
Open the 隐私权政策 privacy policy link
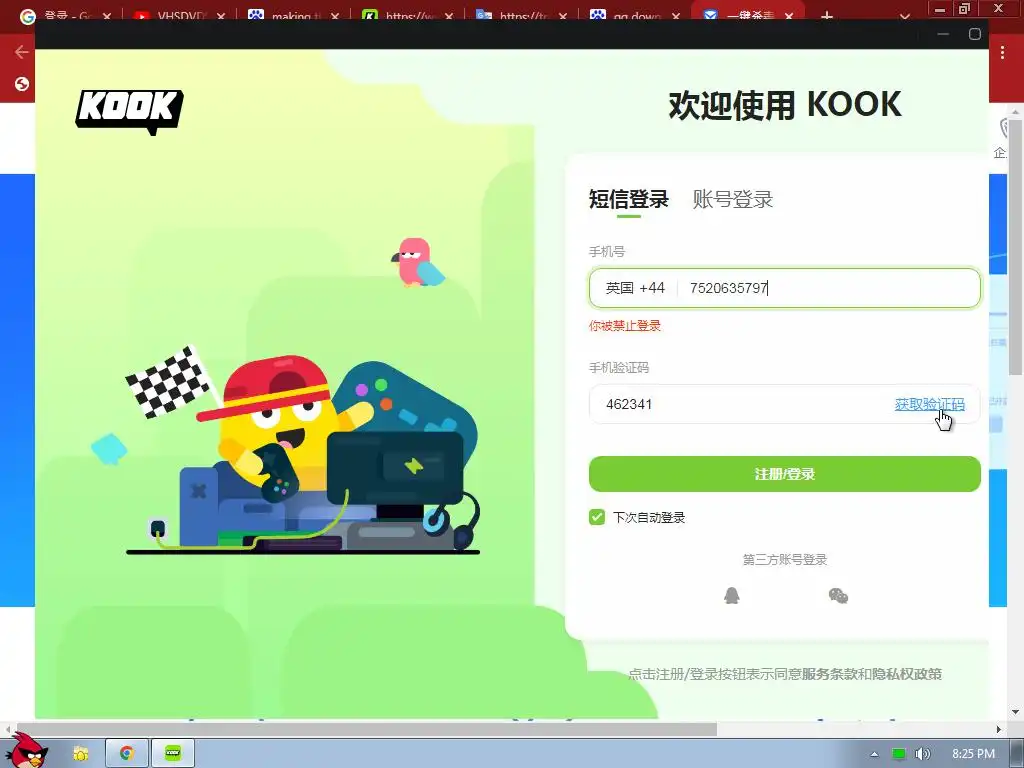(906, 674)
